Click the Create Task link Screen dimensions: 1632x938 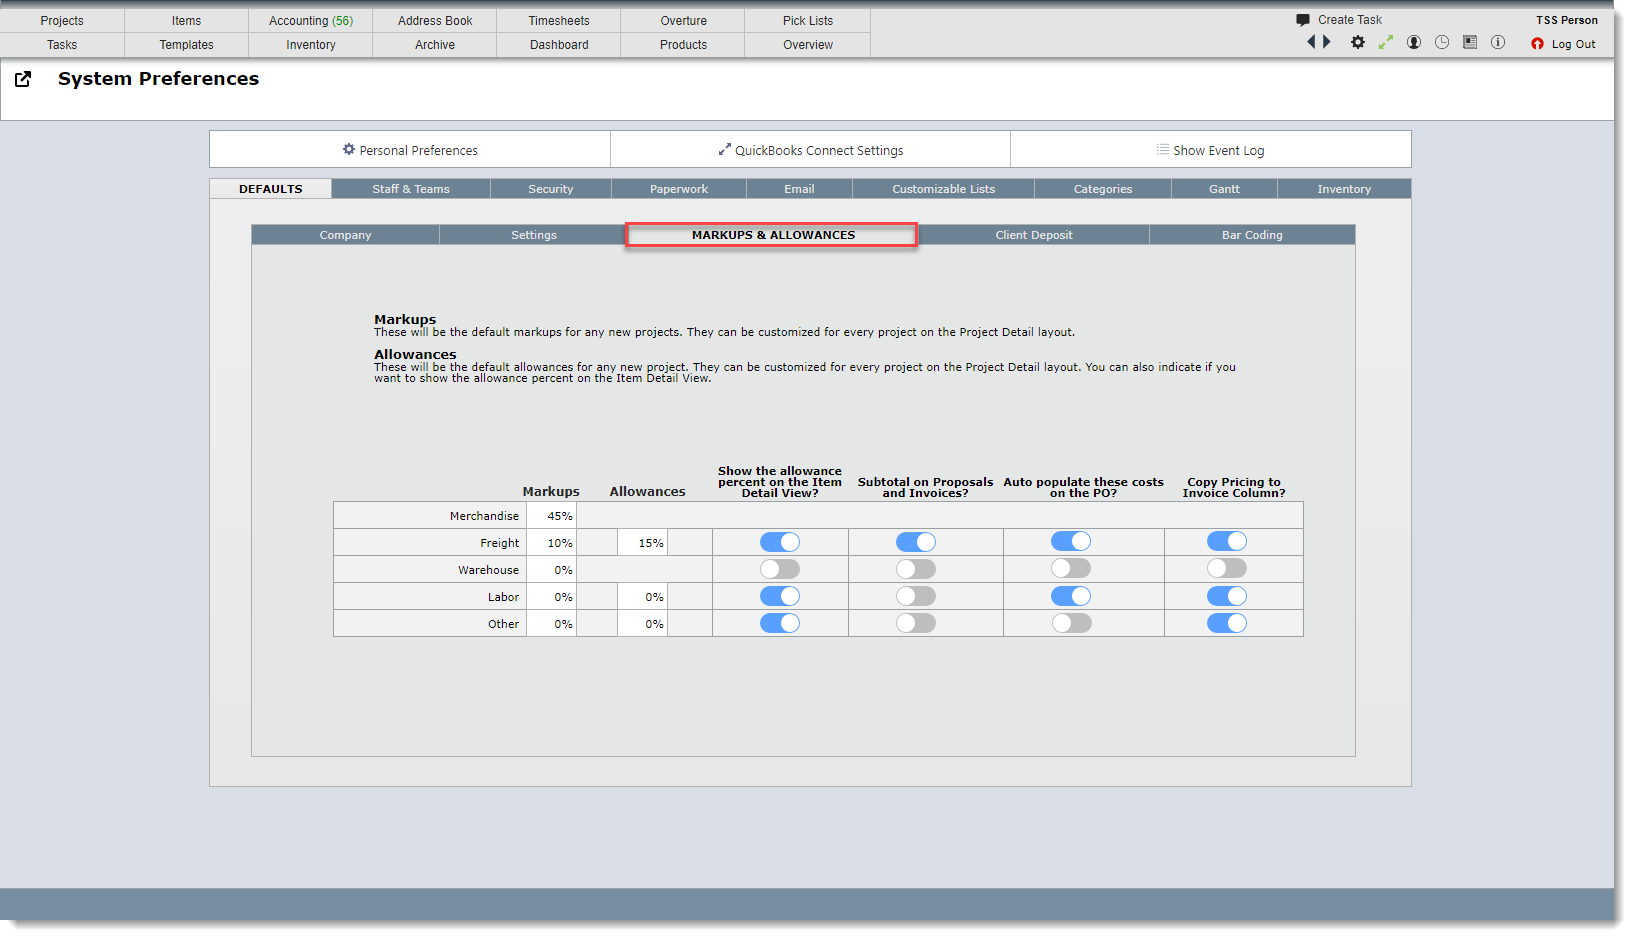click(x=1349, y=20)
